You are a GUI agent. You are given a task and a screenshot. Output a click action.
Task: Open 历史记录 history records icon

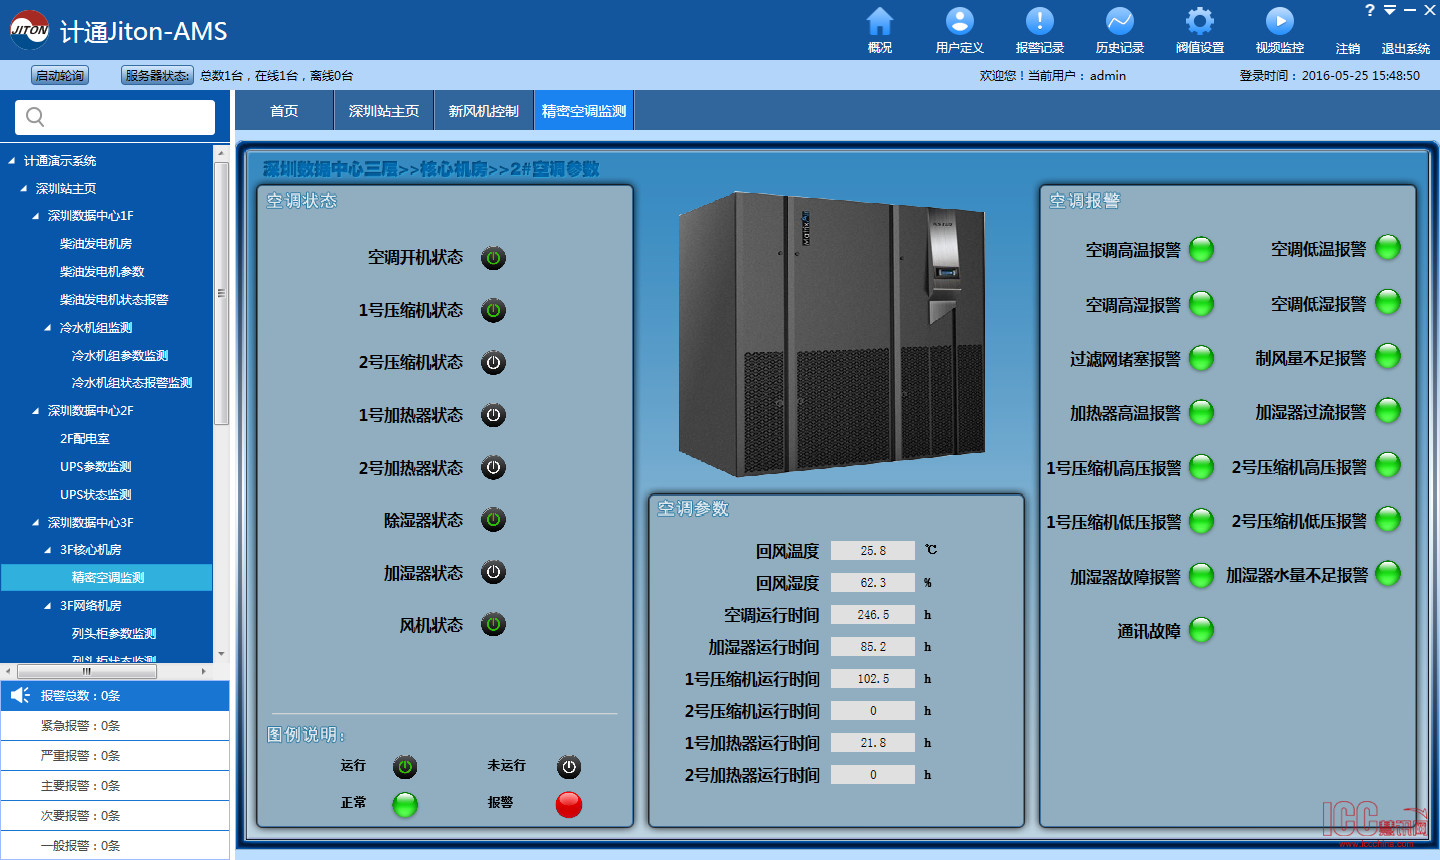click(1119, 21)
